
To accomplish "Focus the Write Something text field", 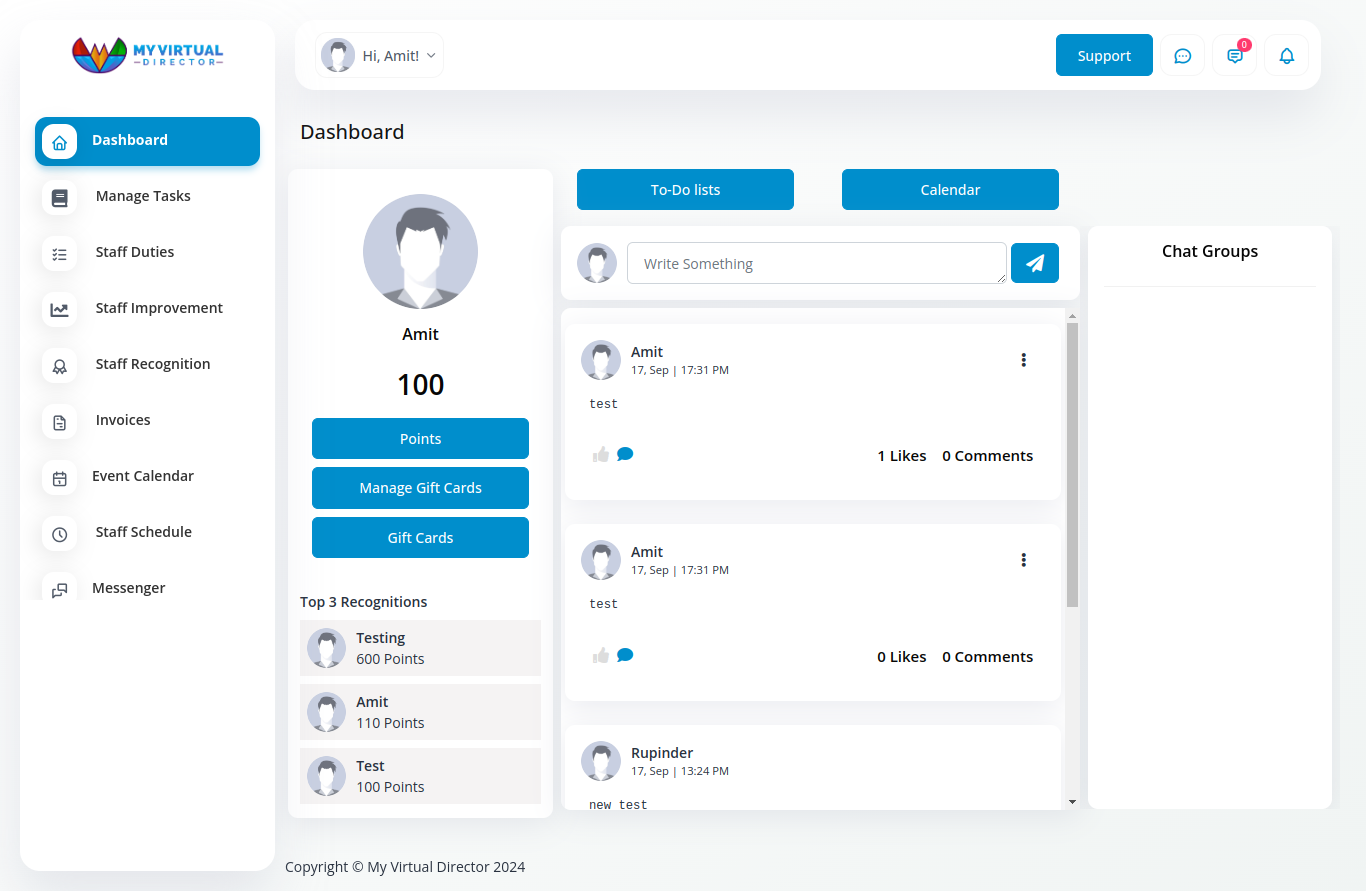I will pyautogui.click(x=816, y=263).
